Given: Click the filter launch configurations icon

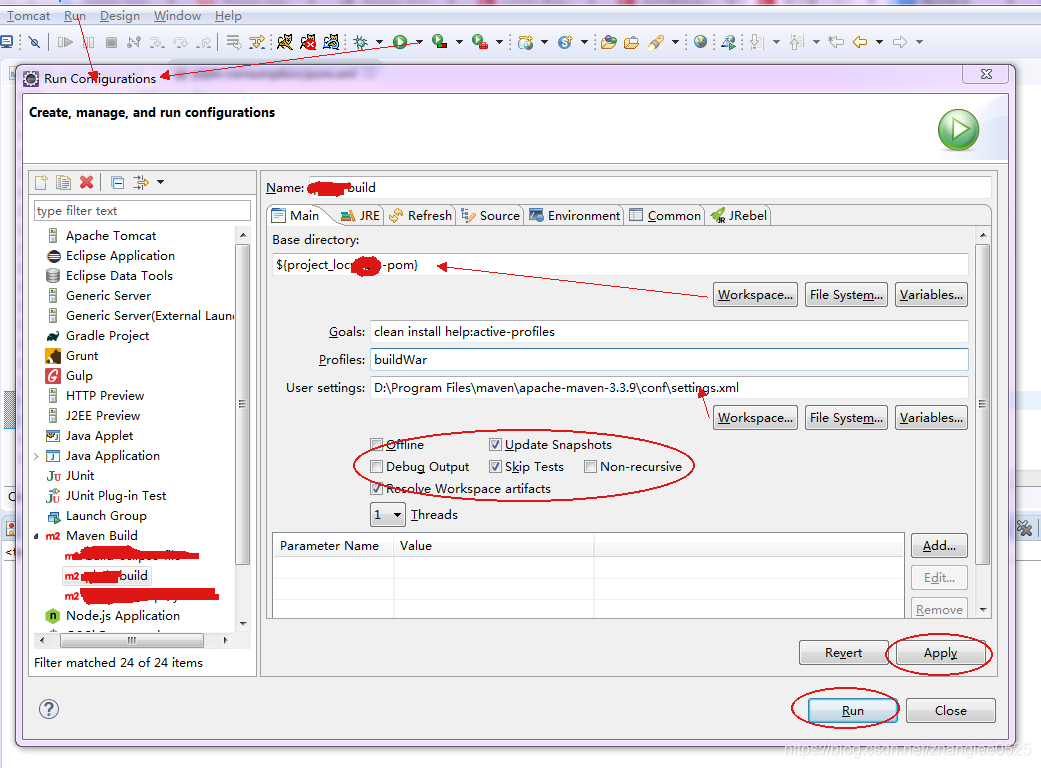Looking at the screenshot, I should click(x=140, y=183).
